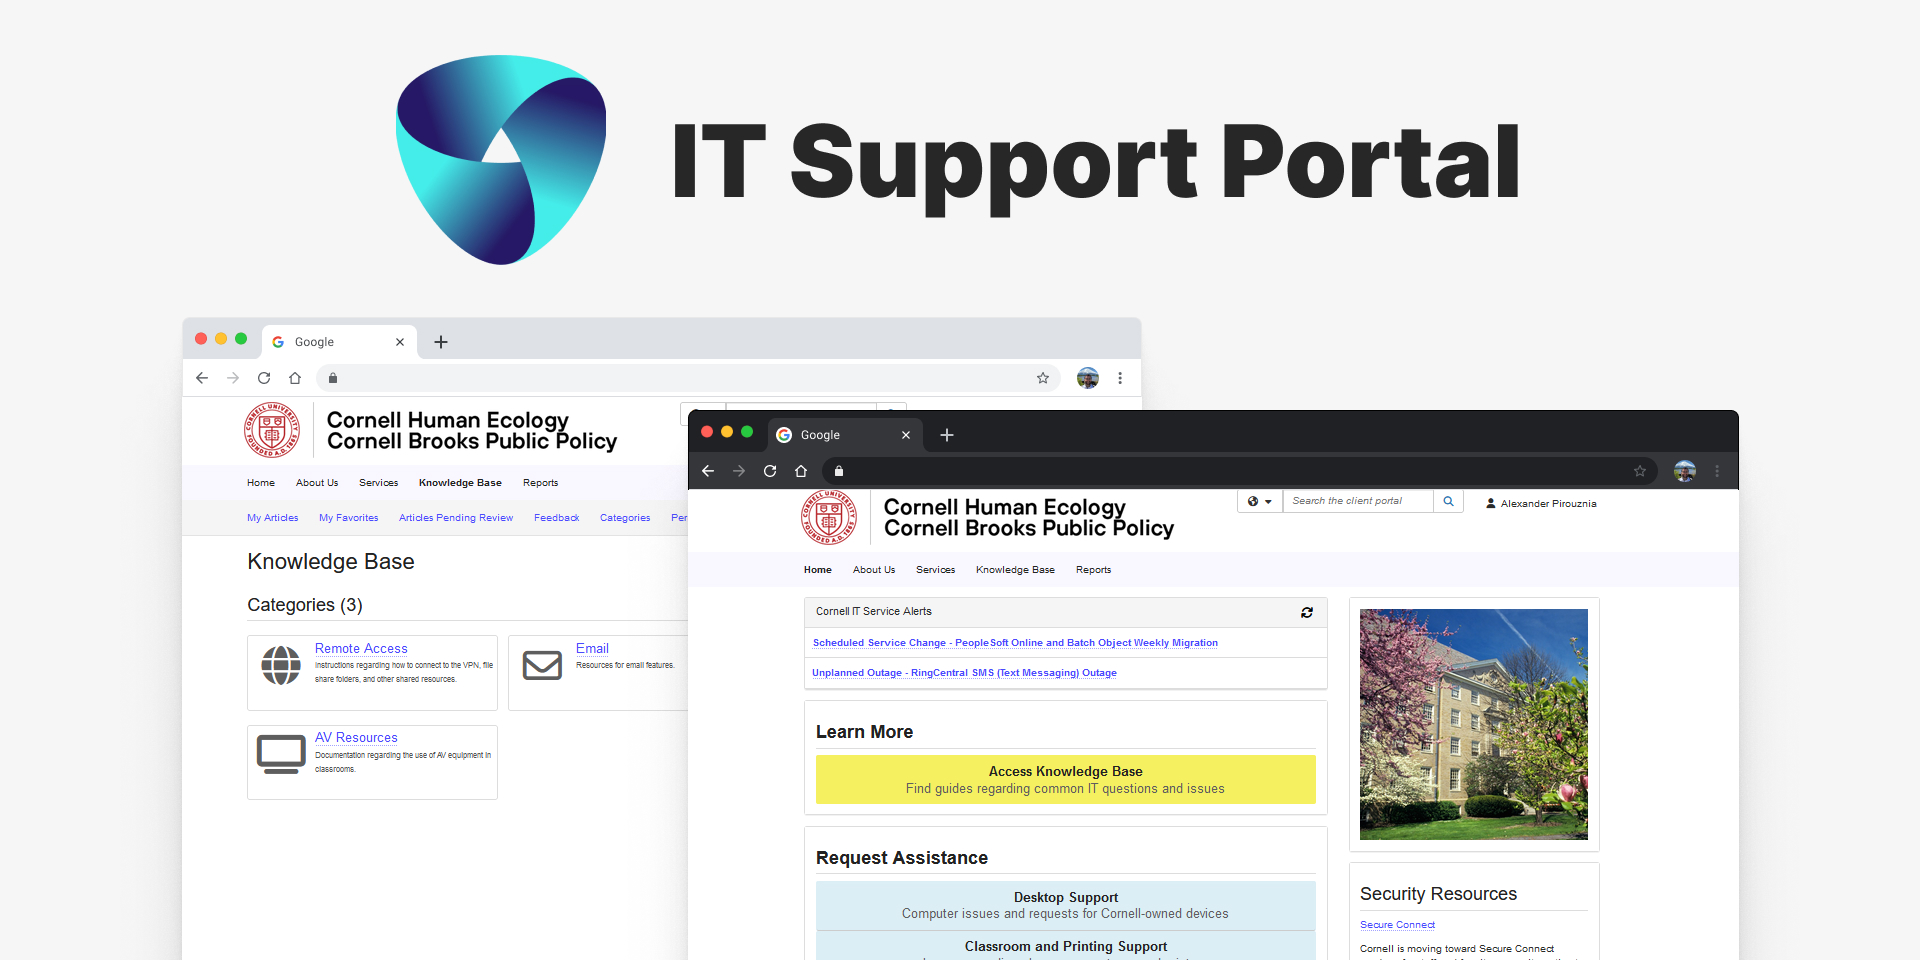
Task: Click the Remote Access globe icon
Action: tap(281, 665)
